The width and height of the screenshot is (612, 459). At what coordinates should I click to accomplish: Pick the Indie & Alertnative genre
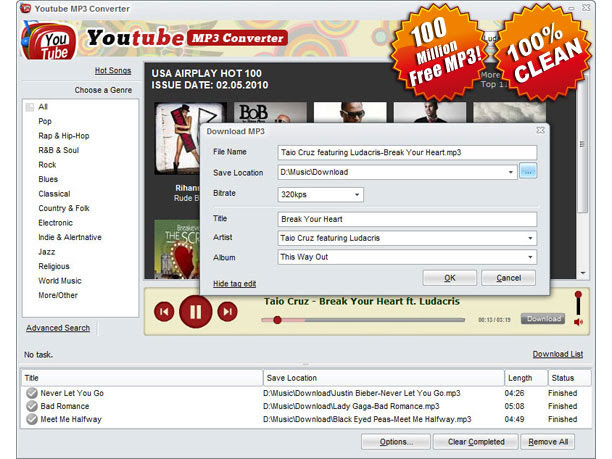(x=70, y=237)
